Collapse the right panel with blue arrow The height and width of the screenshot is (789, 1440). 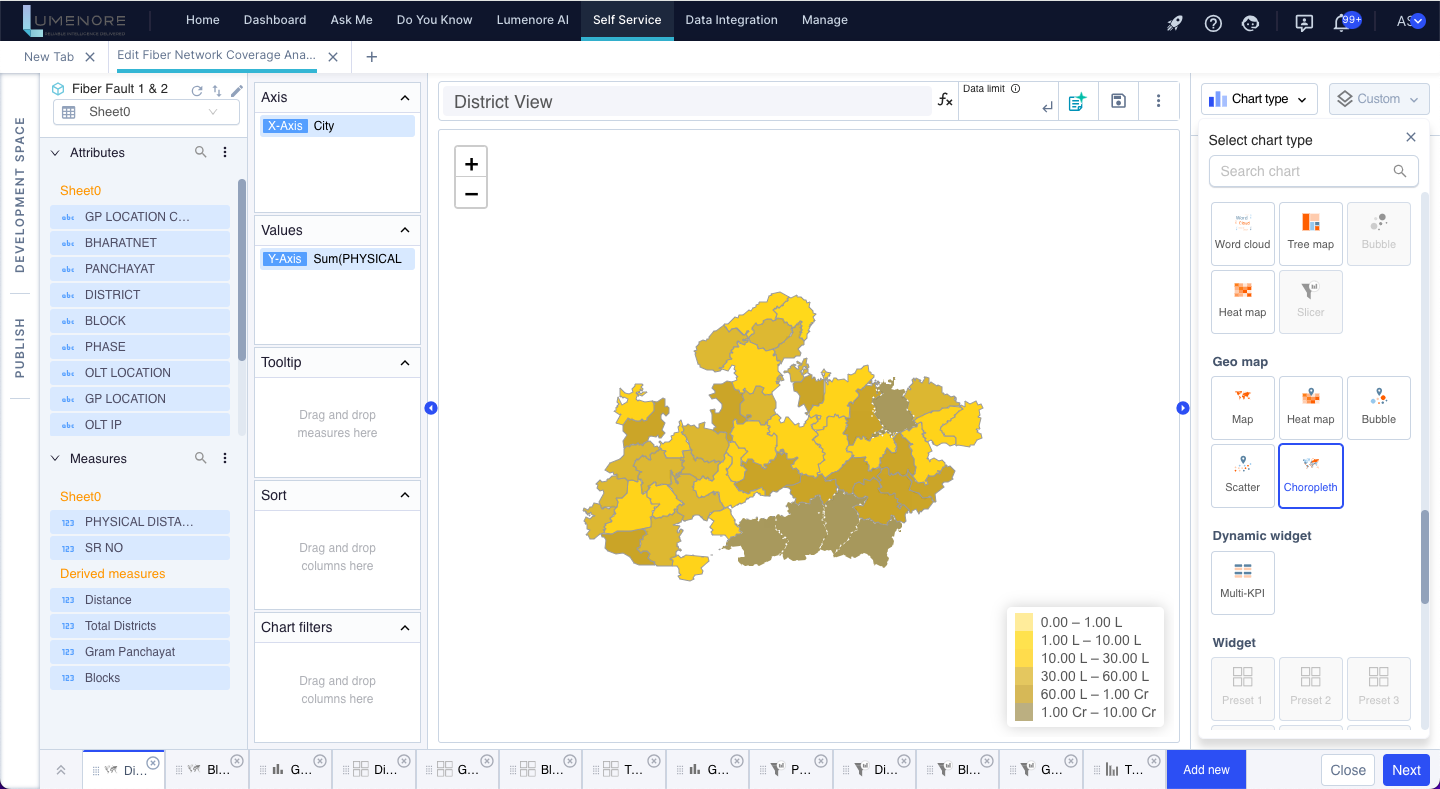[1183, 408]
